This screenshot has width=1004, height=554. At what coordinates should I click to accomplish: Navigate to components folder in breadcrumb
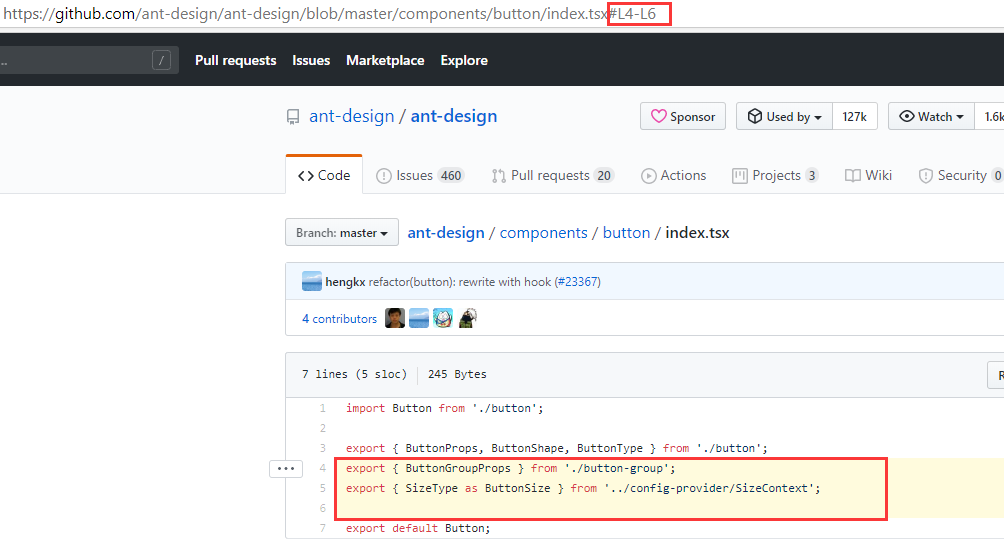543,232
